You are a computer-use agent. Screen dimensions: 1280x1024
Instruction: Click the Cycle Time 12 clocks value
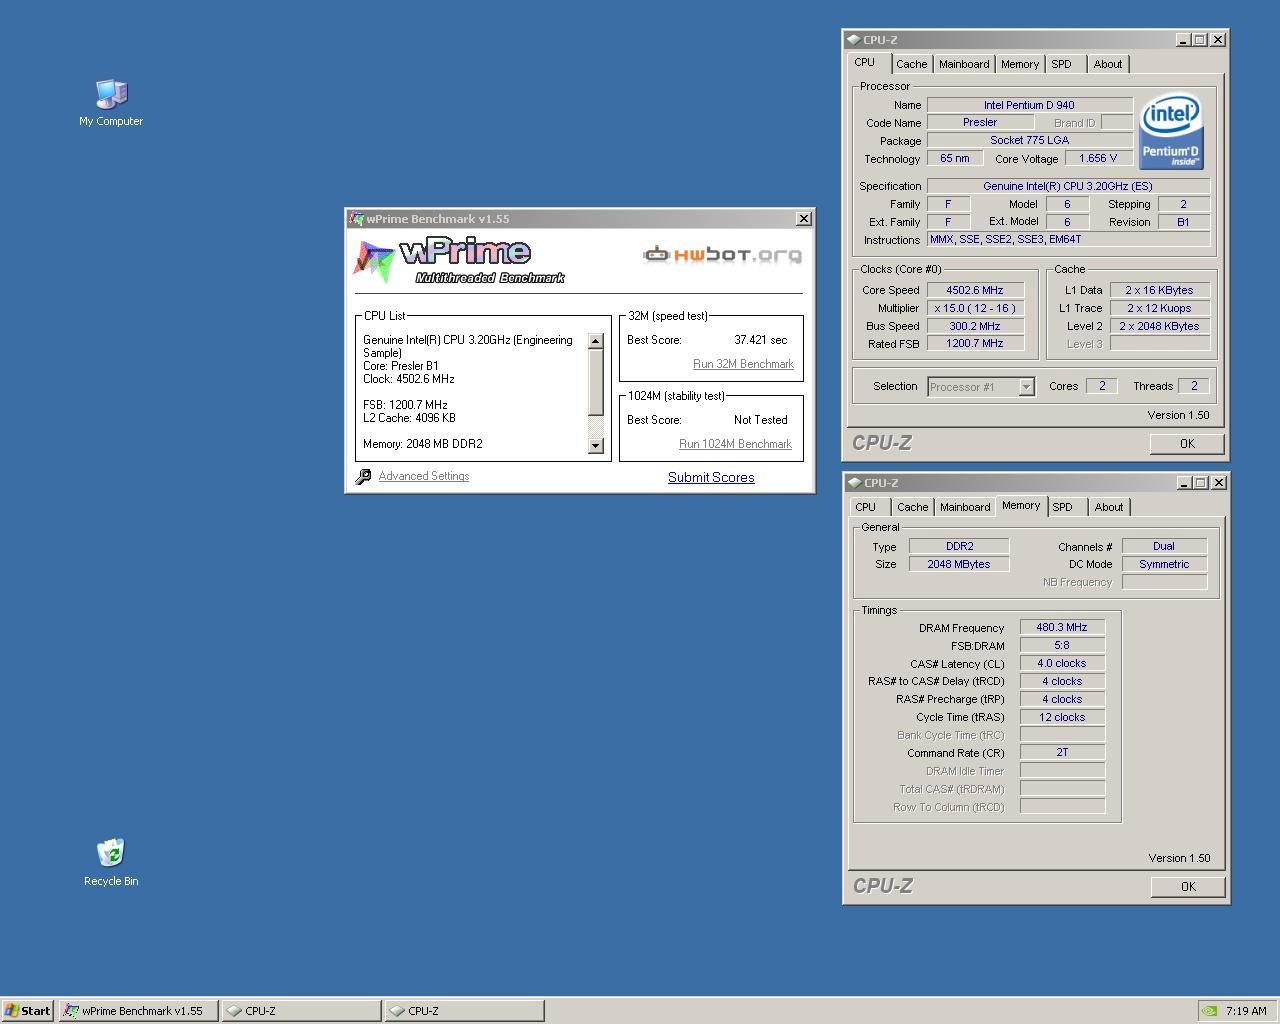click(x=1062, y=717)
